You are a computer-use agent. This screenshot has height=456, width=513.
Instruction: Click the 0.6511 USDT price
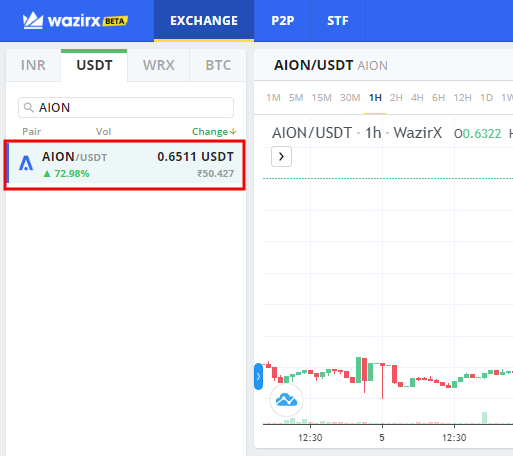coord(195,157)
